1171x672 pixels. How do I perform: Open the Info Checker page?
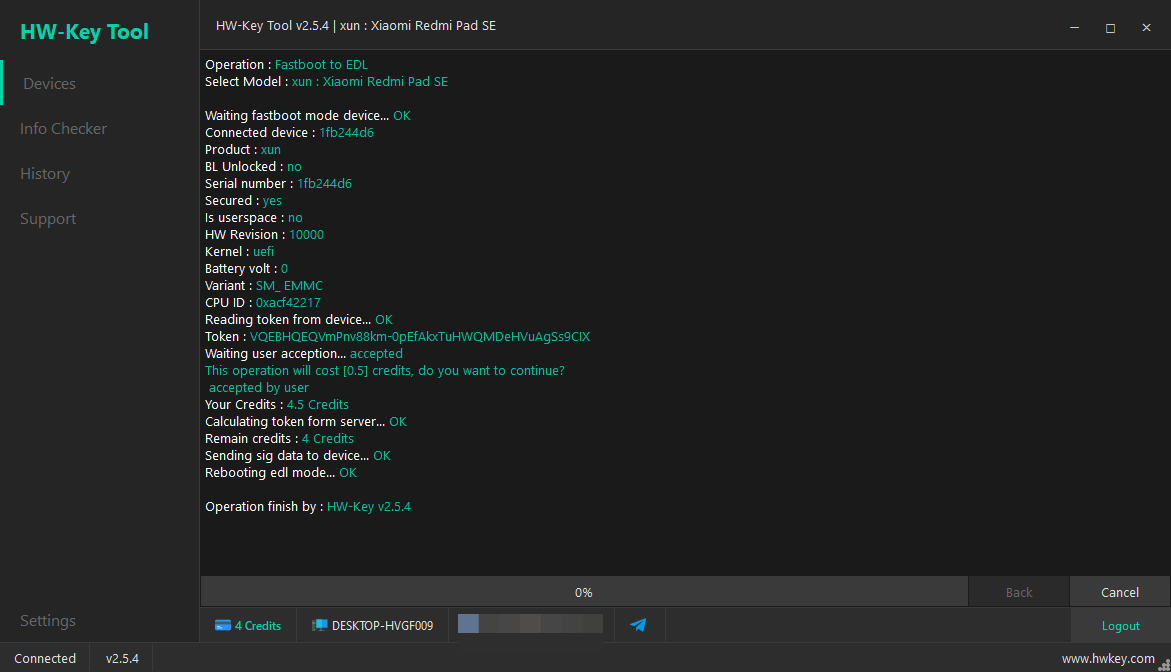click(x=63, y=128)
